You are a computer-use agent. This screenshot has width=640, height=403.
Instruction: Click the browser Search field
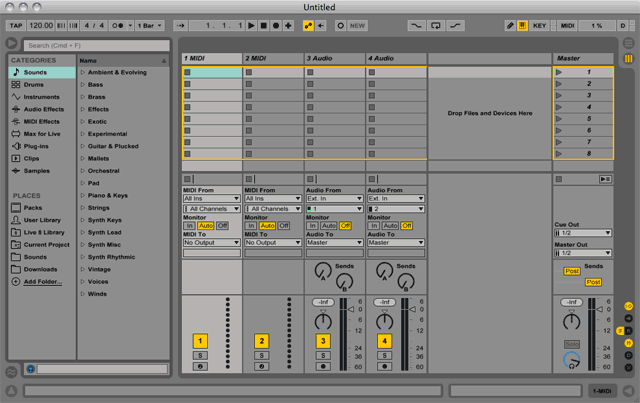(96, 45)
